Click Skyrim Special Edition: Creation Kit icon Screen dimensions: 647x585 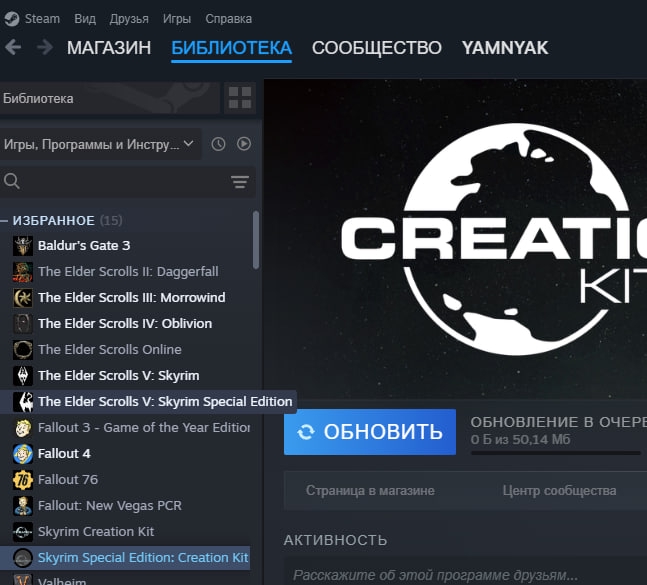23,558
